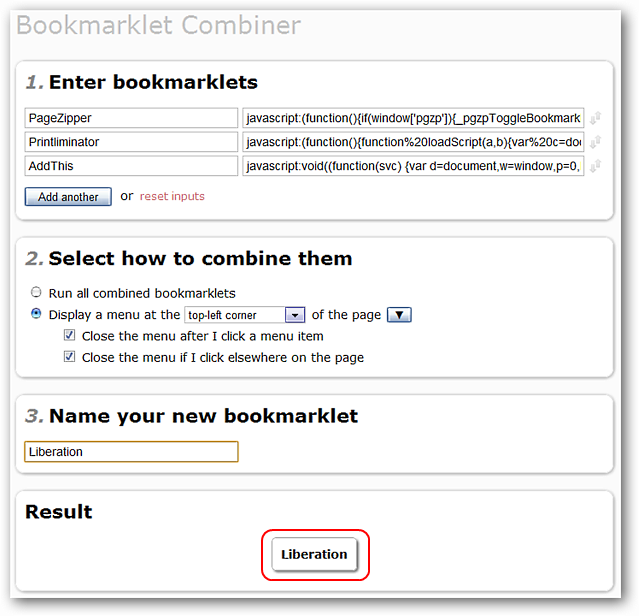Click the PageZipper javascript code field

coord(413,118)
